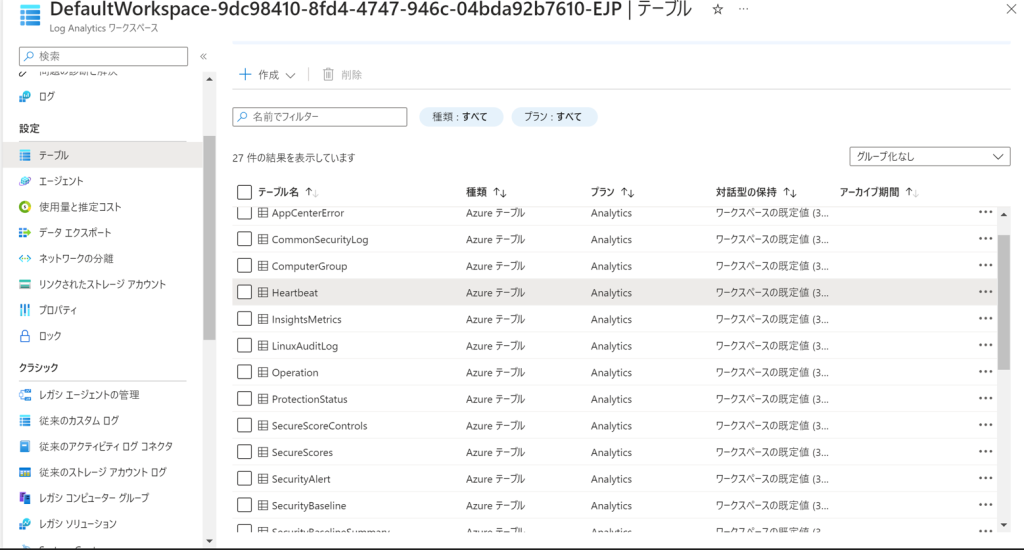Click the 従来のアクティビティ ログ コネクタ icon
Image resolution: width=1024 pixels, height=550 pixels.
(25, 446)
